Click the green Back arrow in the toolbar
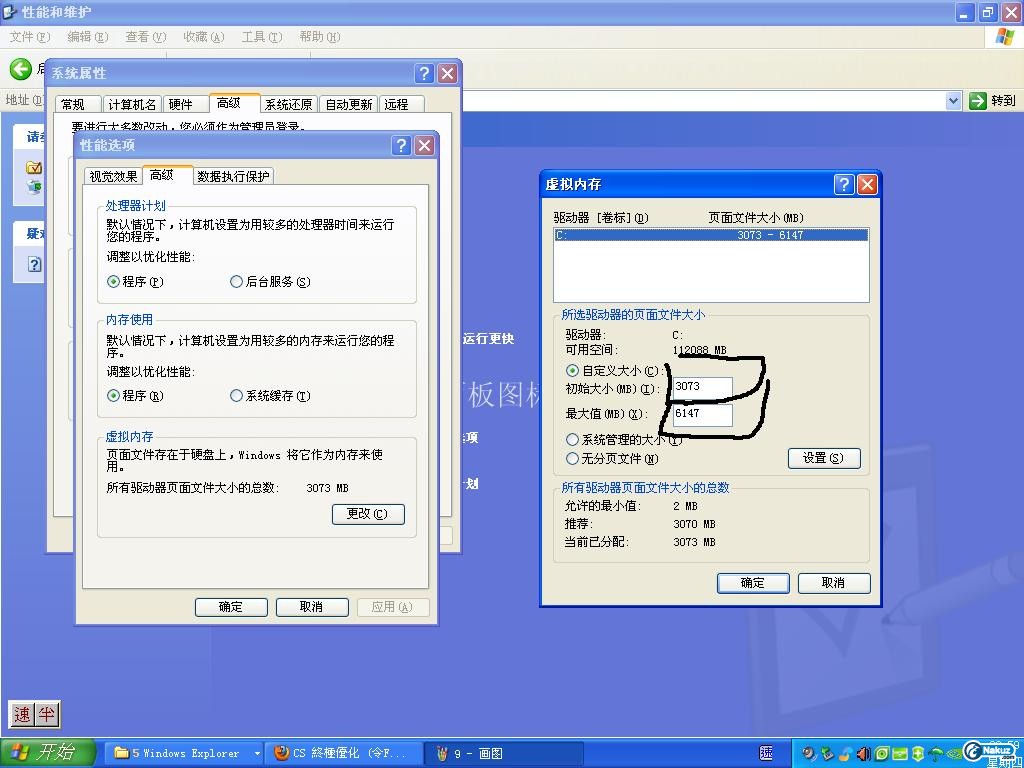Viewport: 1024px width, 768px height. point(20,69)
